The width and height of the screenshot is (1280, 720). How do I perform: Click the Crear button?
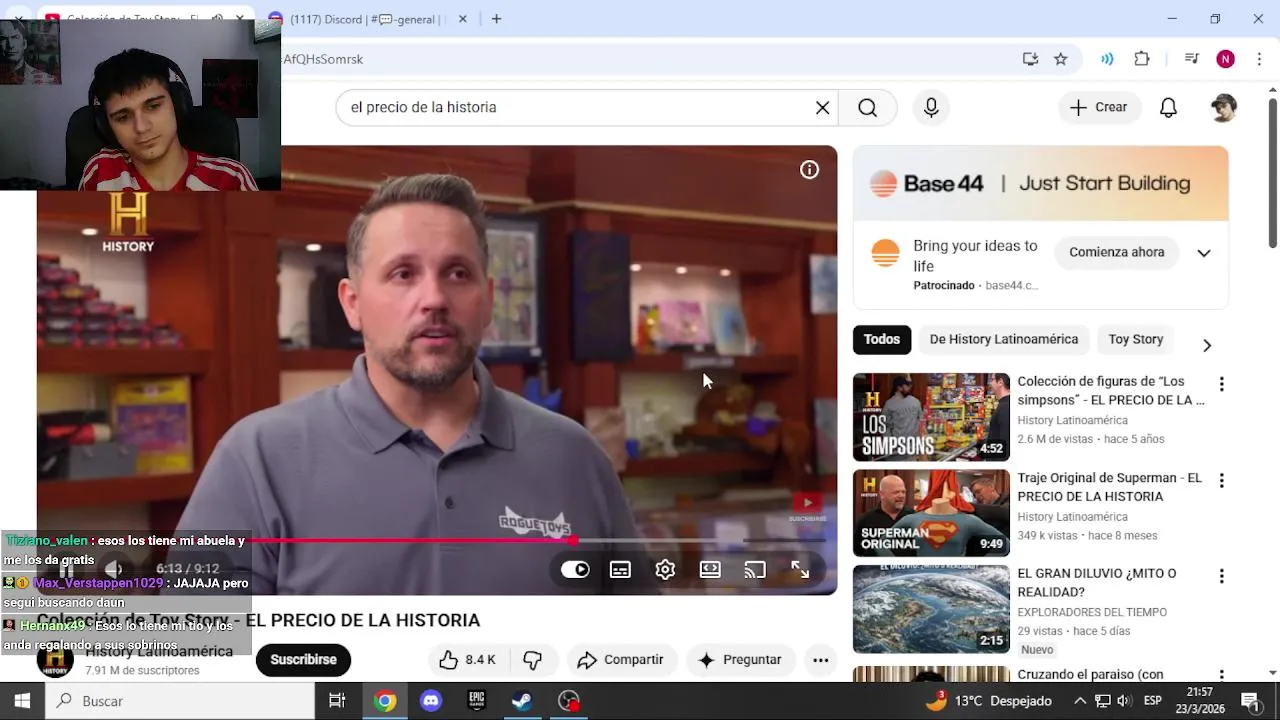(1099, 107)
